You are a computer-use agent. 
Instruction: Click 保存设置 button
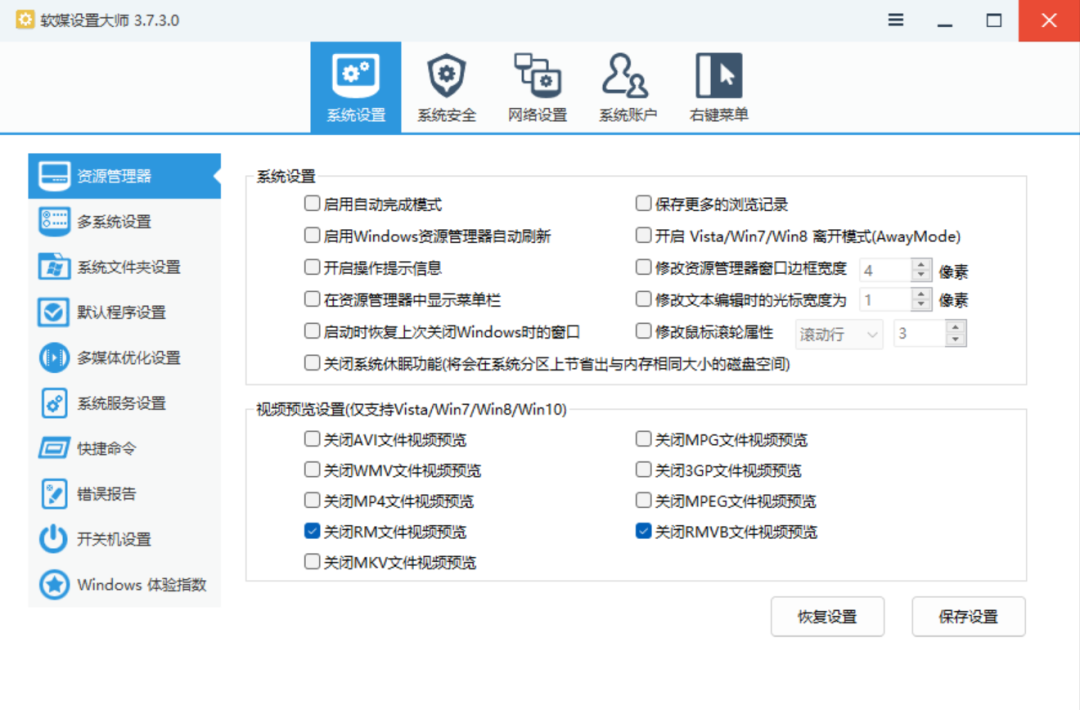tap(968, 616)
